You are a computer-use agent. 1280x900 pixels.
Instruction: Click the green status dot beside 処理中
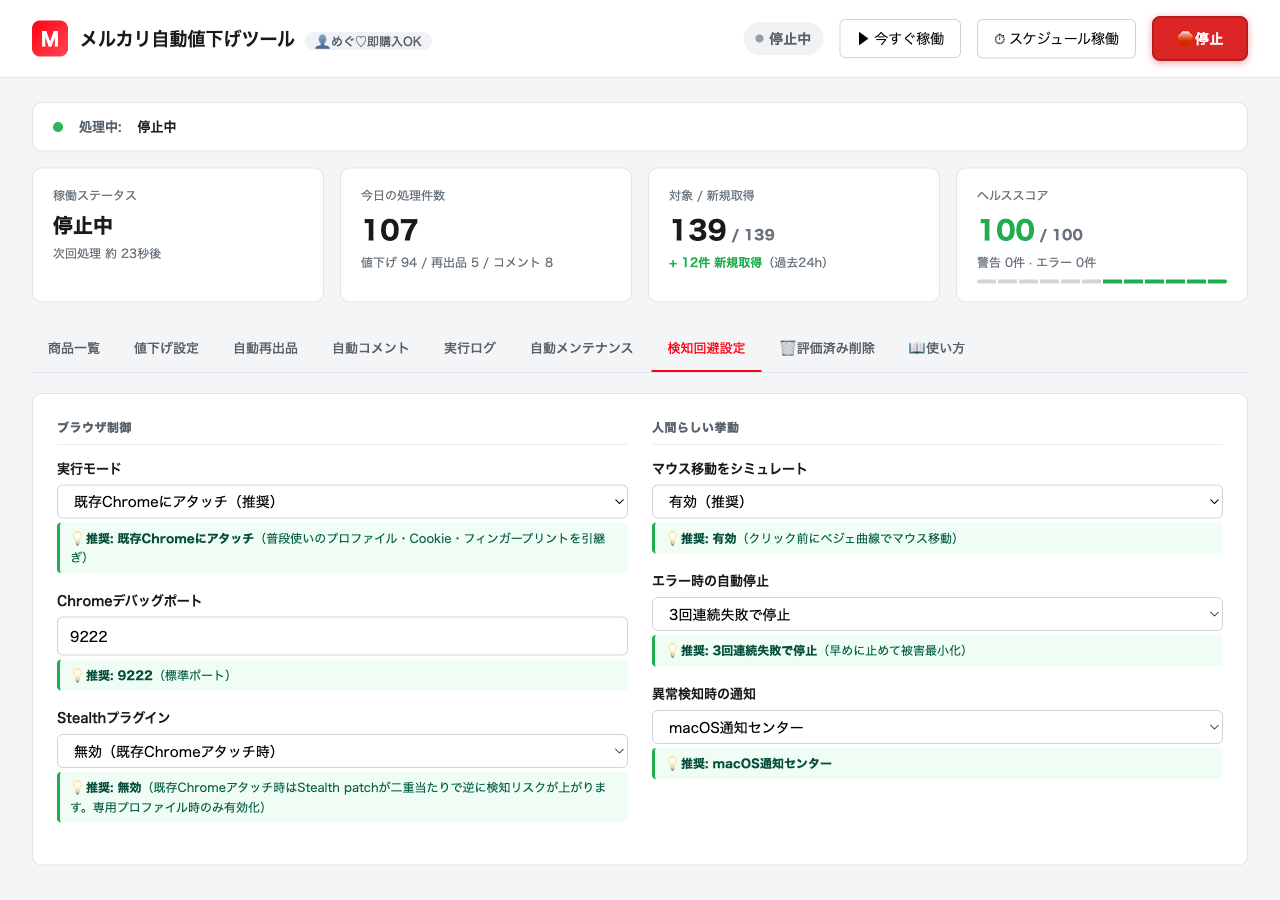click(58, 127)
